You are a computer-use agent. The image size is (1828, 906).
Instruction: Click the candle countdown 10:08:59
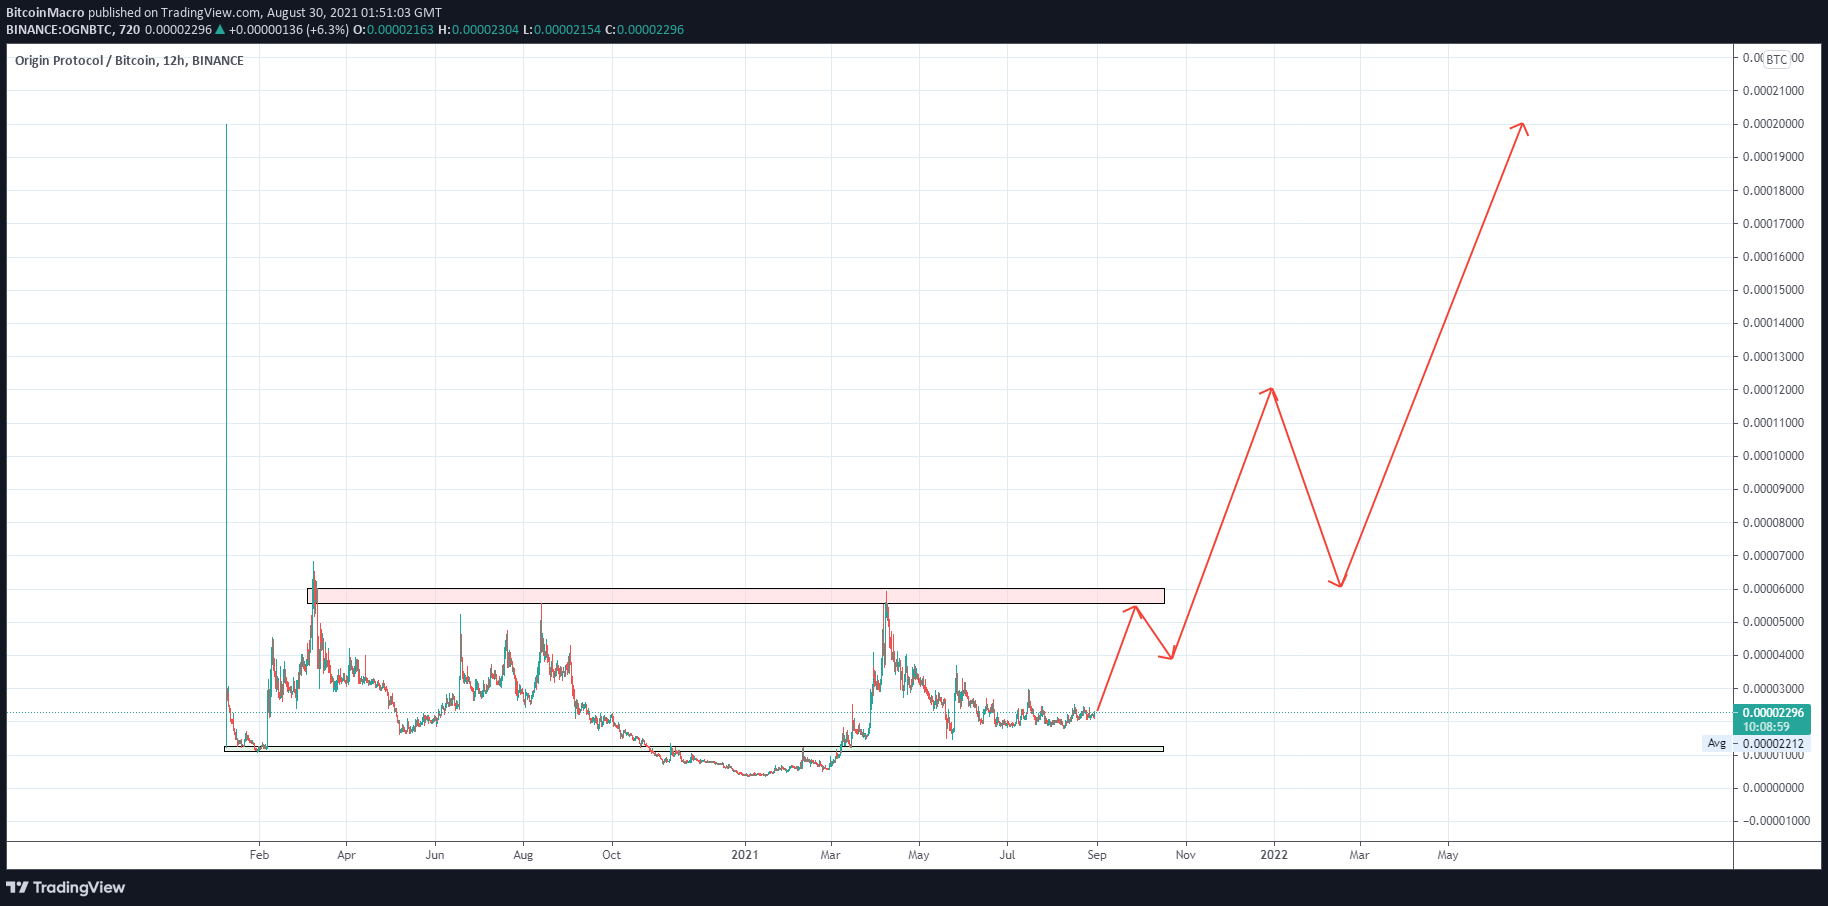(x=1766, y=727)
